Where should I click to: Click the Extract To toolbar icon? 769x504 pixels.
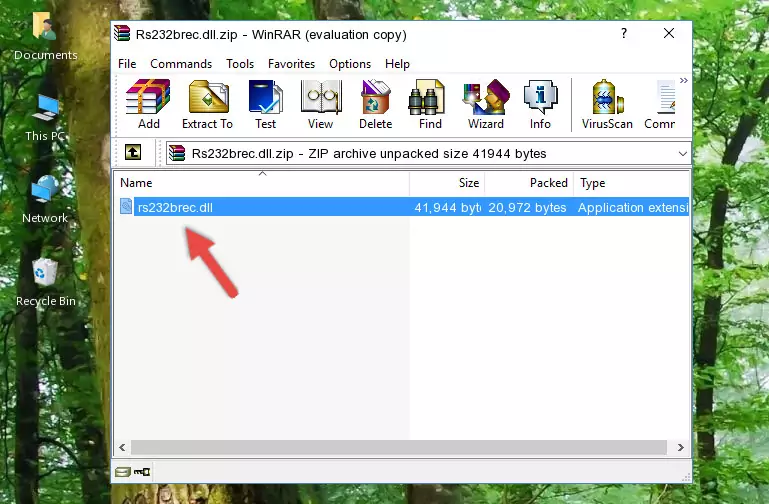coord(207,104)
